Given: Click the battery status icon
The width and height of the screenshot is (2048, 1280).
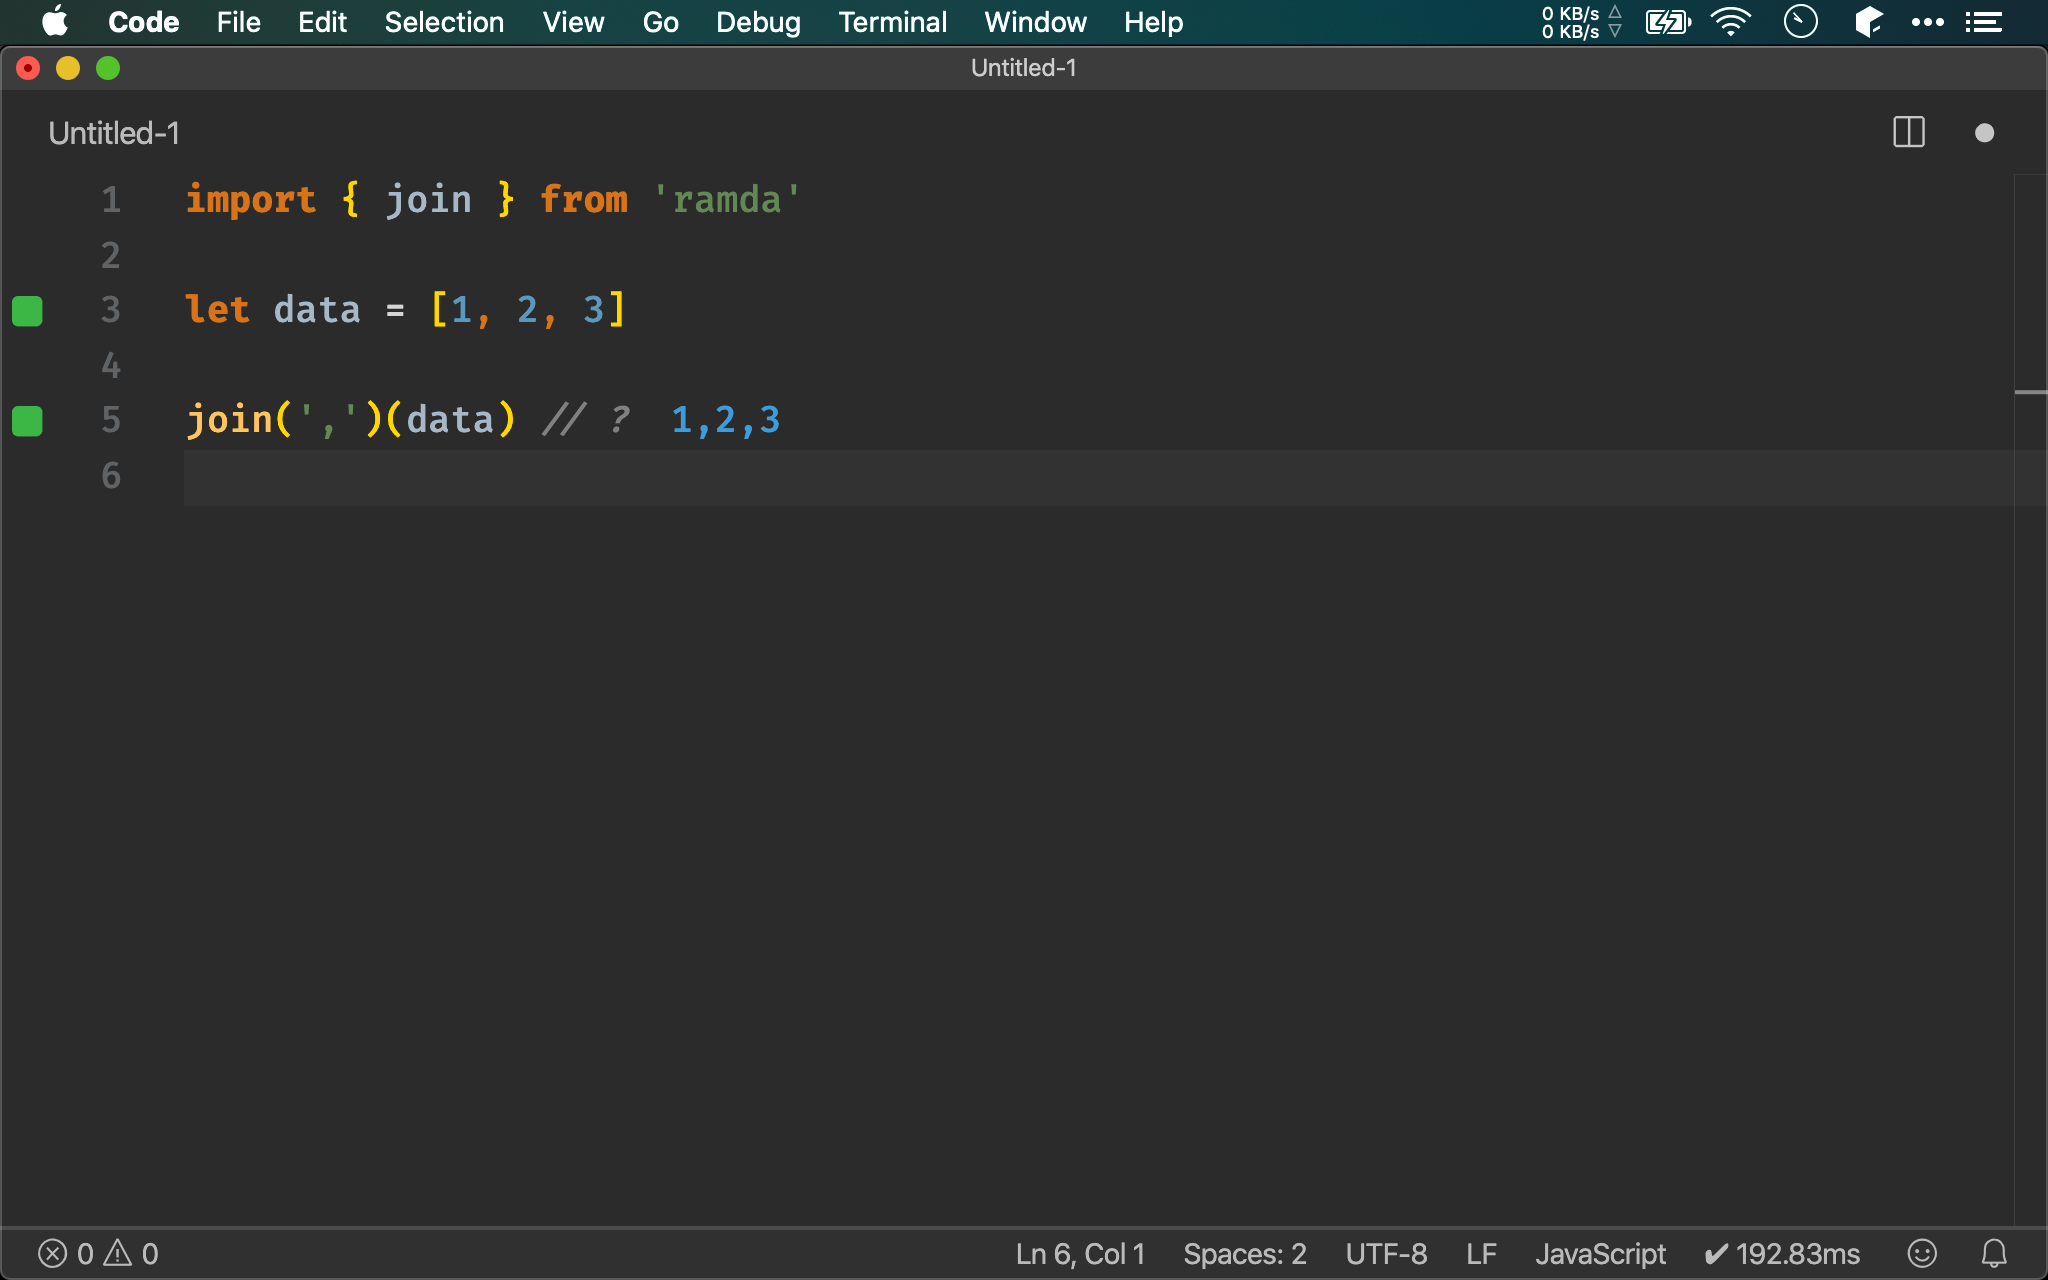Looking at the screenshot, I should click(1668, 22).
